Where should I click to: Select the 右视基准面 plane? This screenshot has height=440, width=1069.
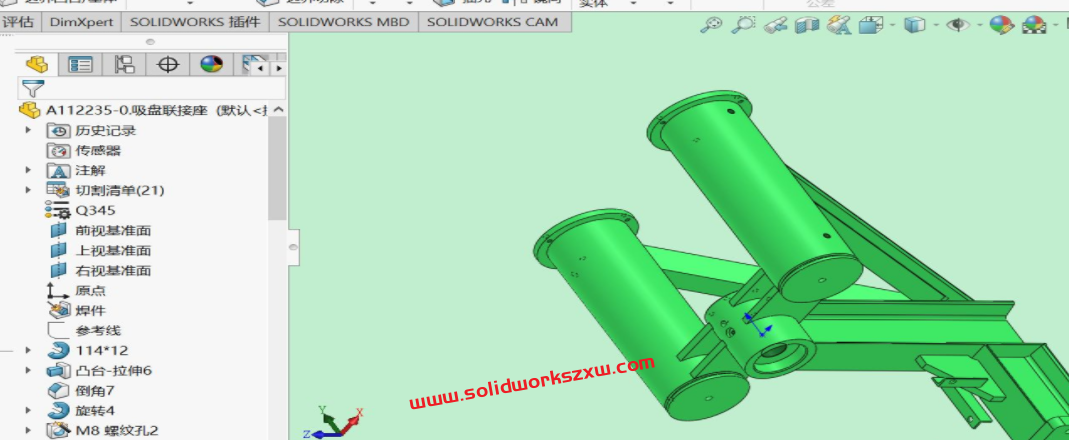[113, 271]
